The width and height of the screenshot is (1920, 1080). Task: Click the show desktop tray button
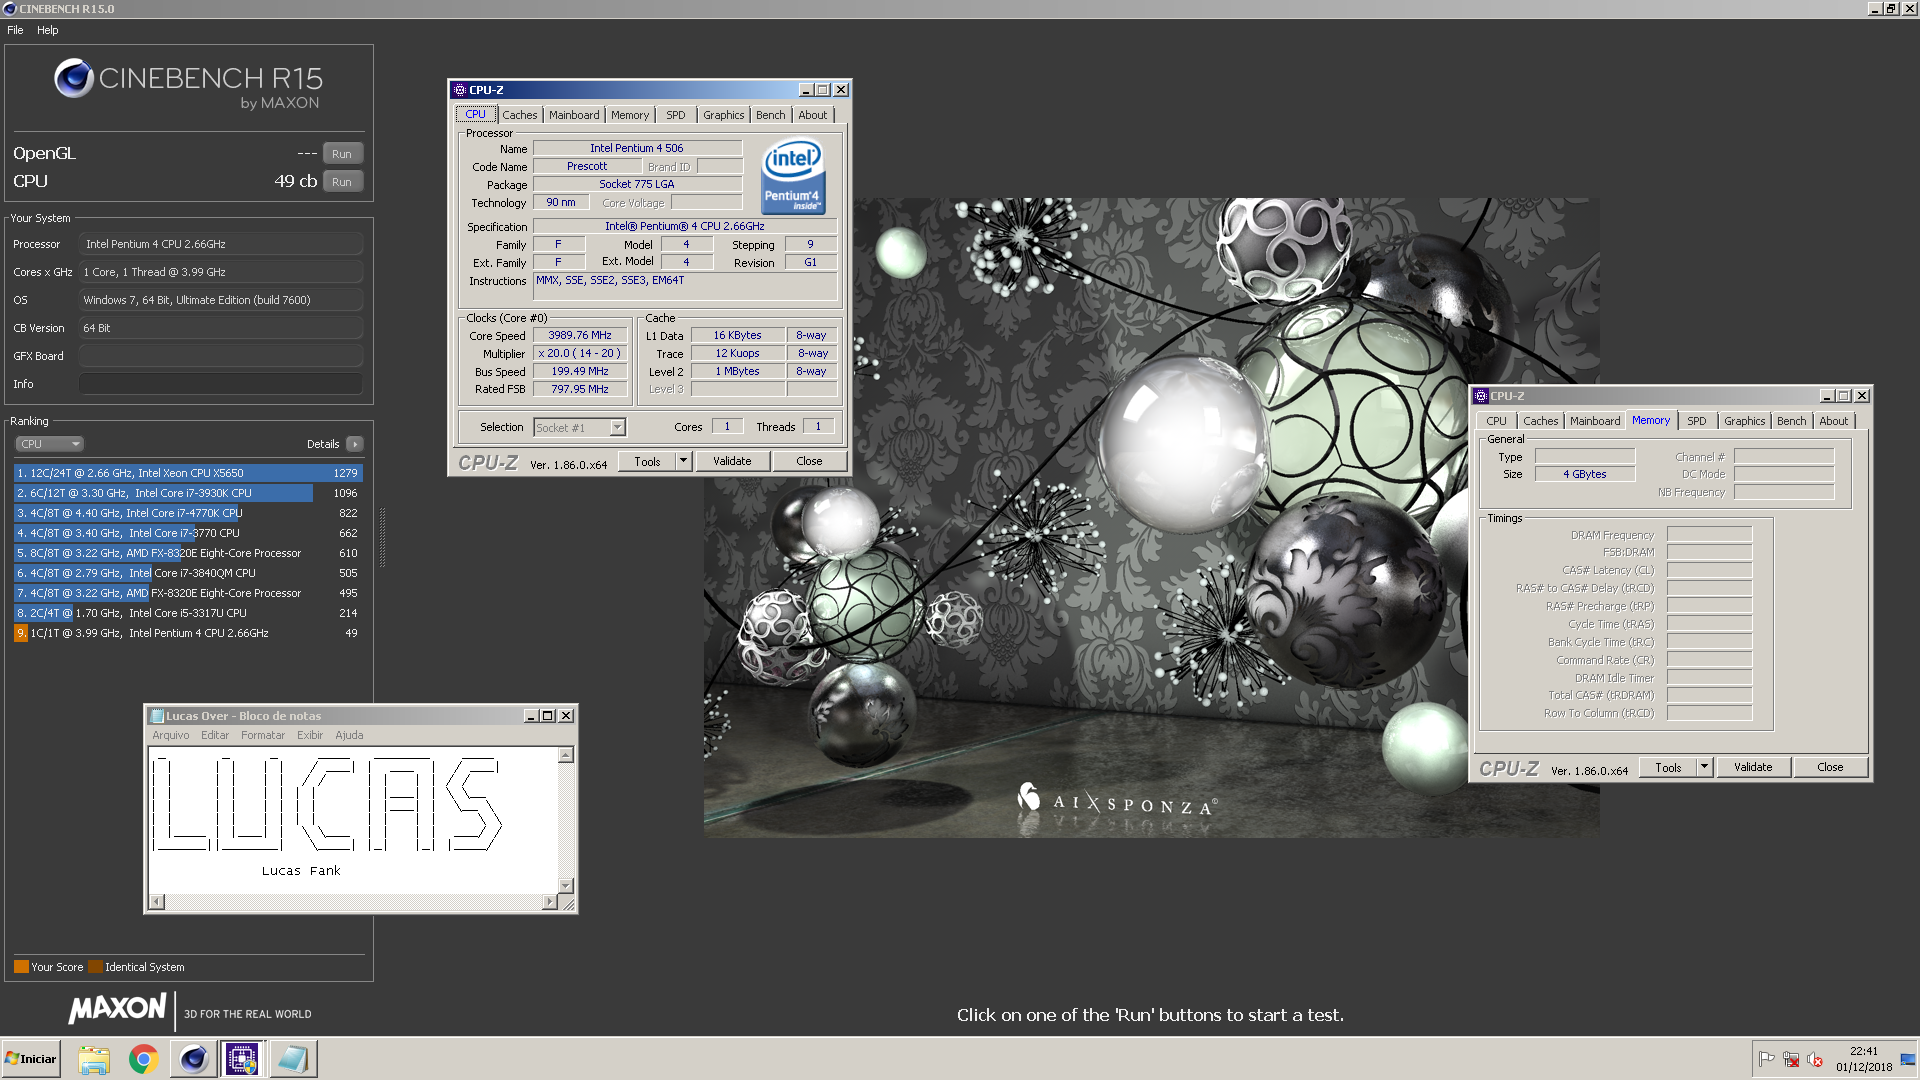[x=1908, y=1059]
